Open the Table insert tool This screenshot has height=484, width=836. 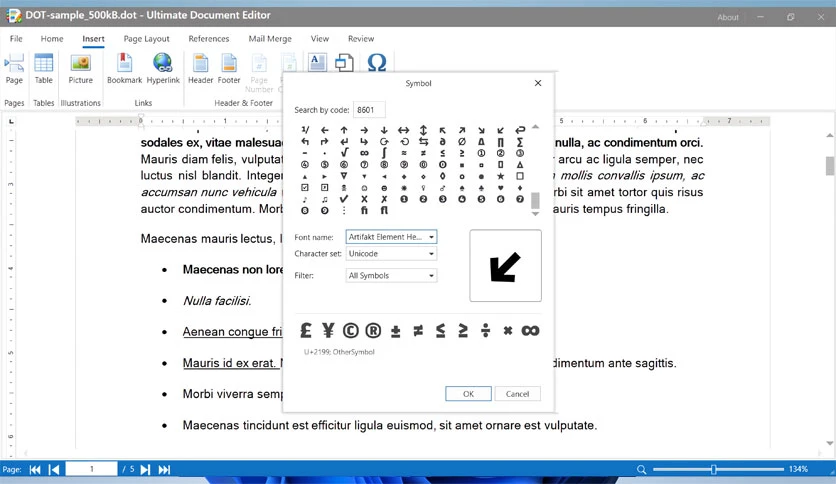(x=44, y=68)
